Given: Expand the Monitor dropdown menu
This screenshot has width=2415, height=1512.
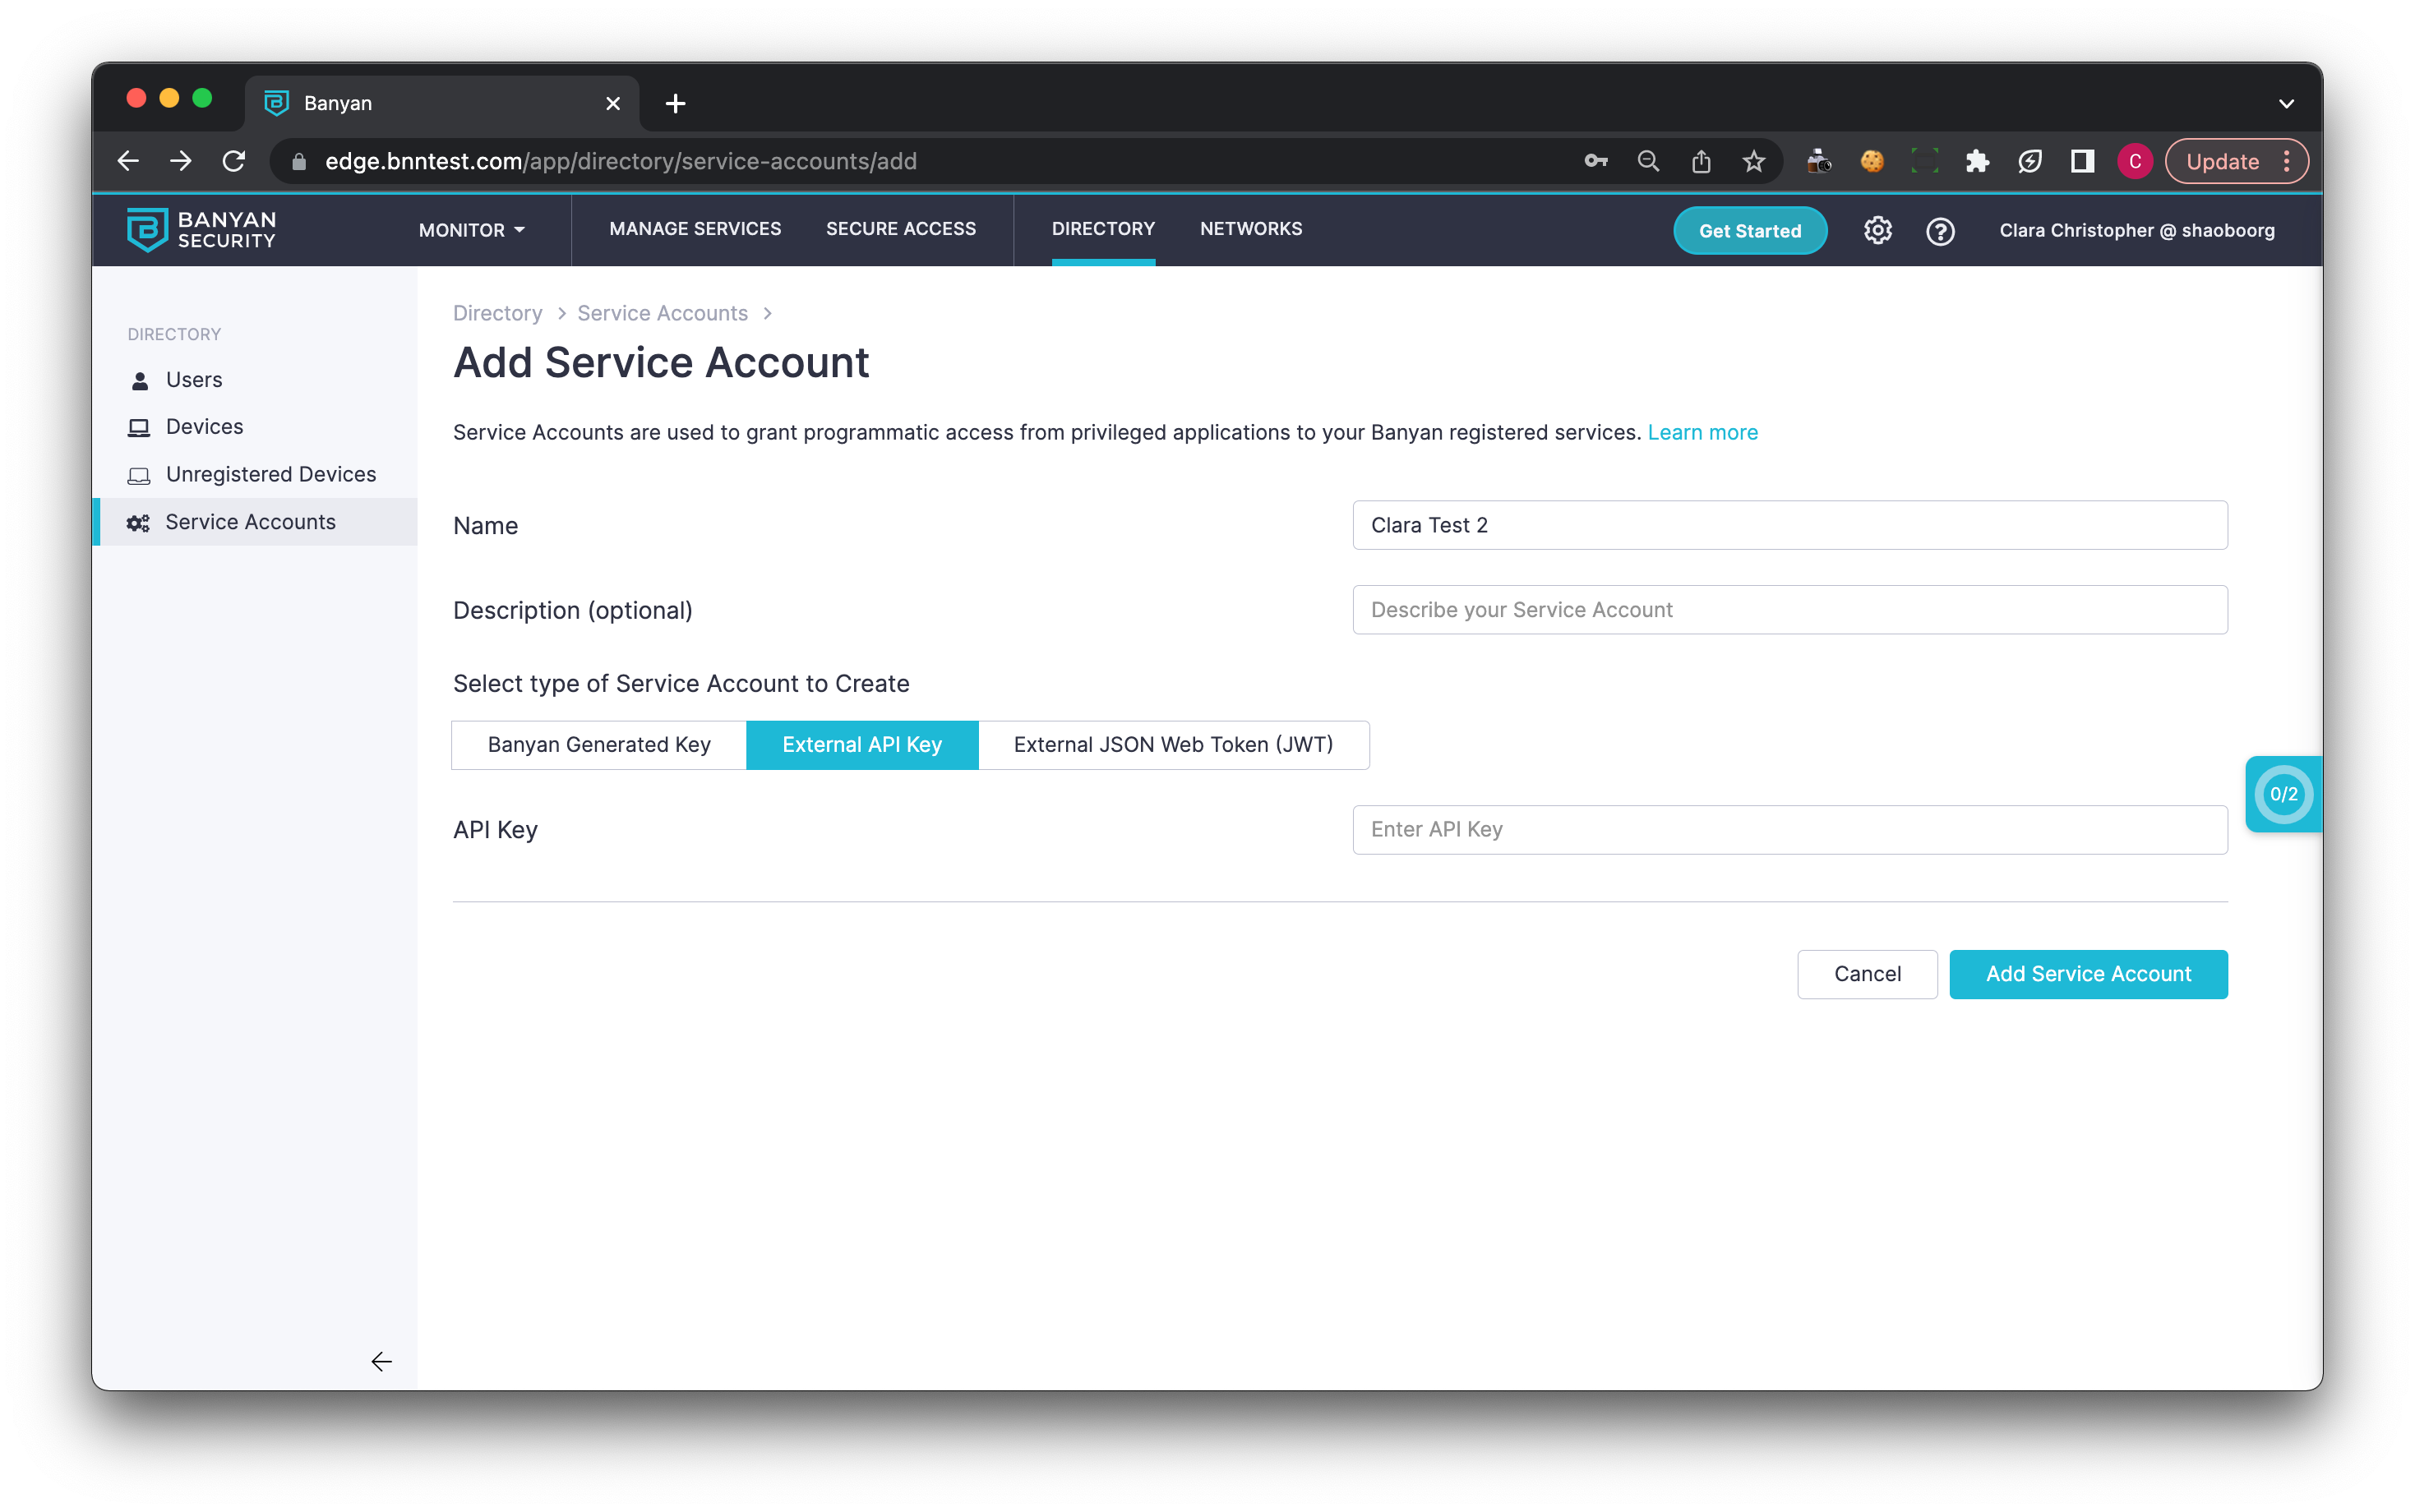Looking at the screenshot, I should pos(471,230).
